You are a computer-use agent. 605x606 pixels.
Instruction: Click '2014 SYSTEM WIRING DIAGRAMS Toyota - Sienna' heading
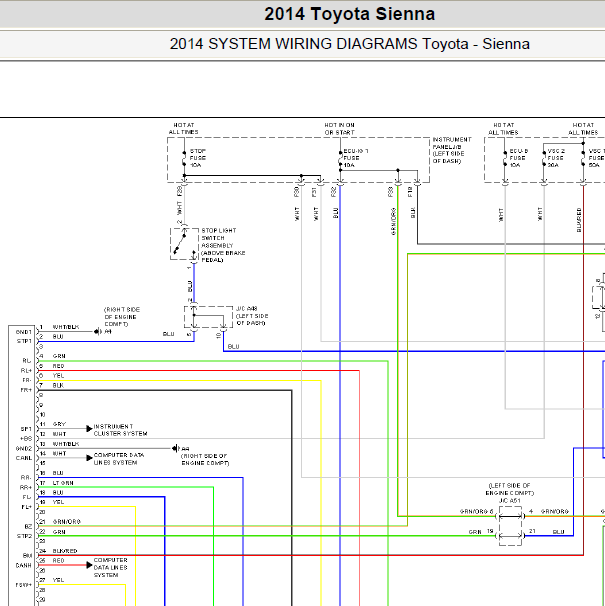349,44
